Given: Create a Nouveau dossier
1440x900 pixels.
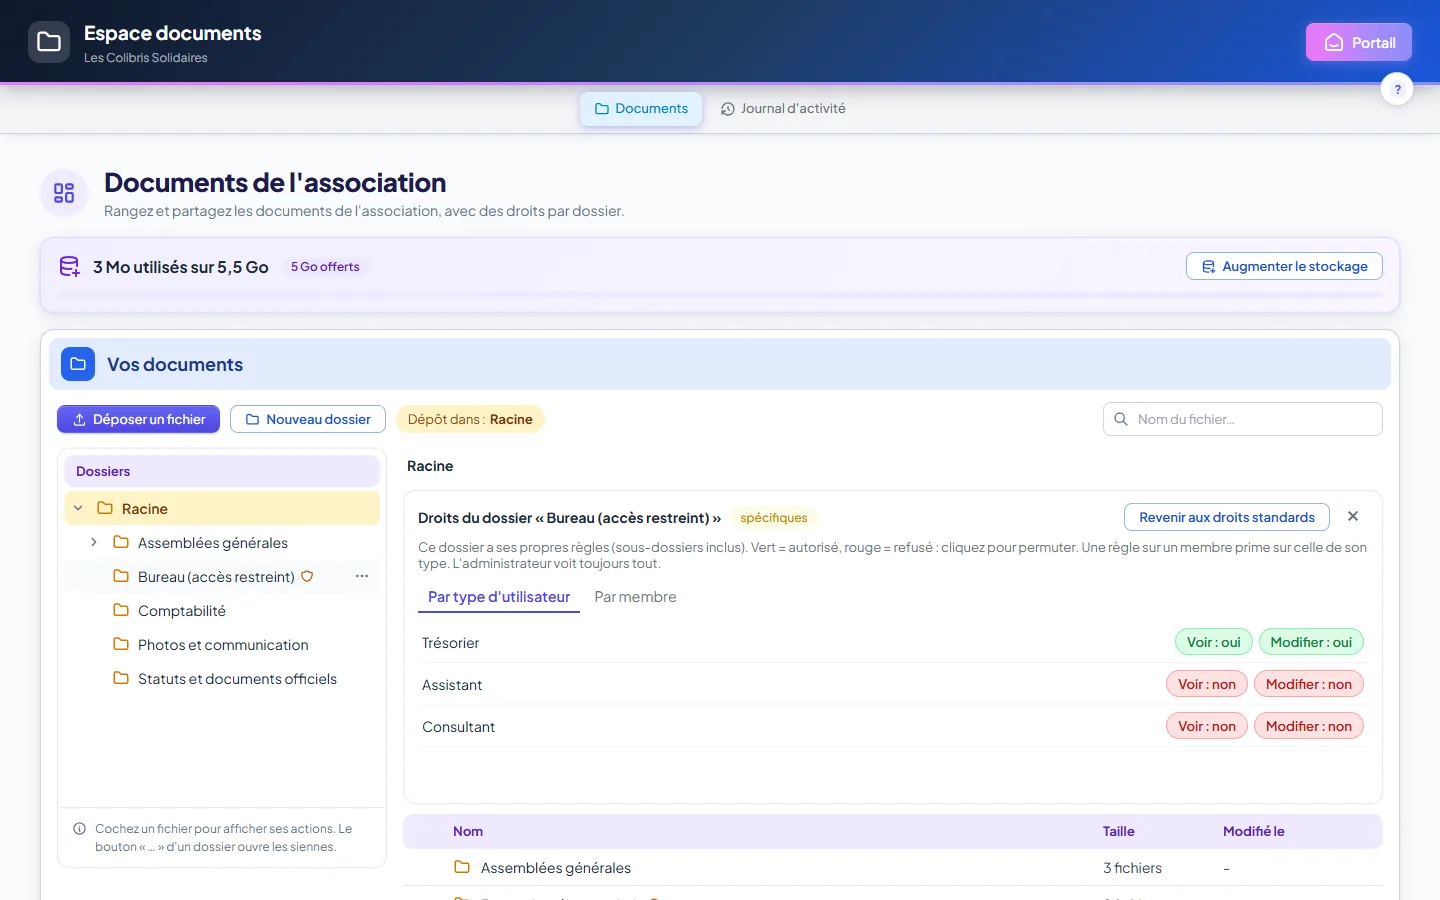Looking at the screenshot, I should pyautogui.click(x=308, y=419).
